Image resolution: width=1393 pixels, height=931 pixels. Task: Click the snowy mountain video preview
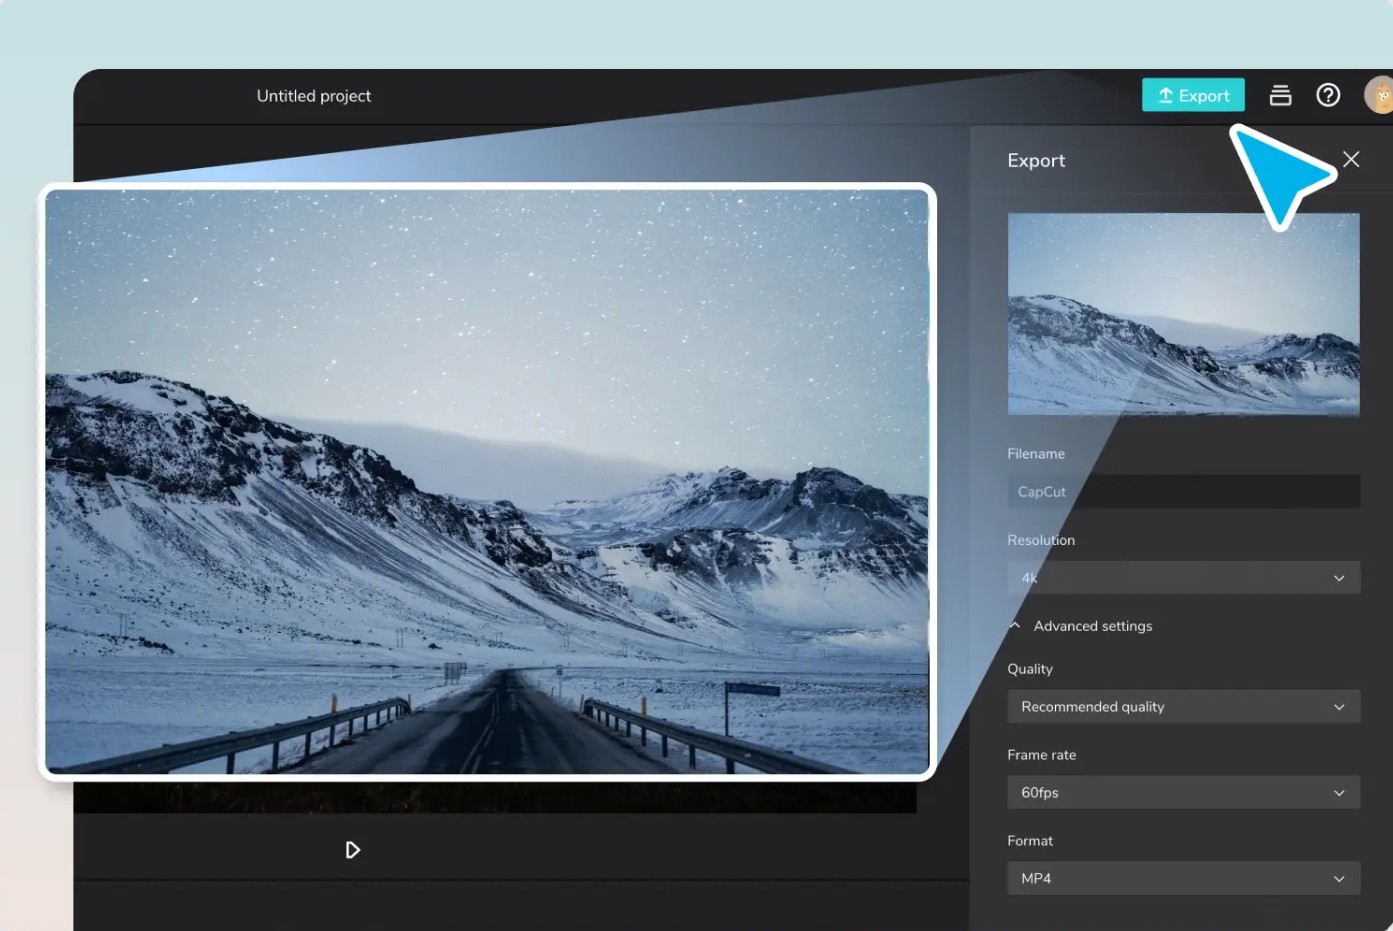488,481
